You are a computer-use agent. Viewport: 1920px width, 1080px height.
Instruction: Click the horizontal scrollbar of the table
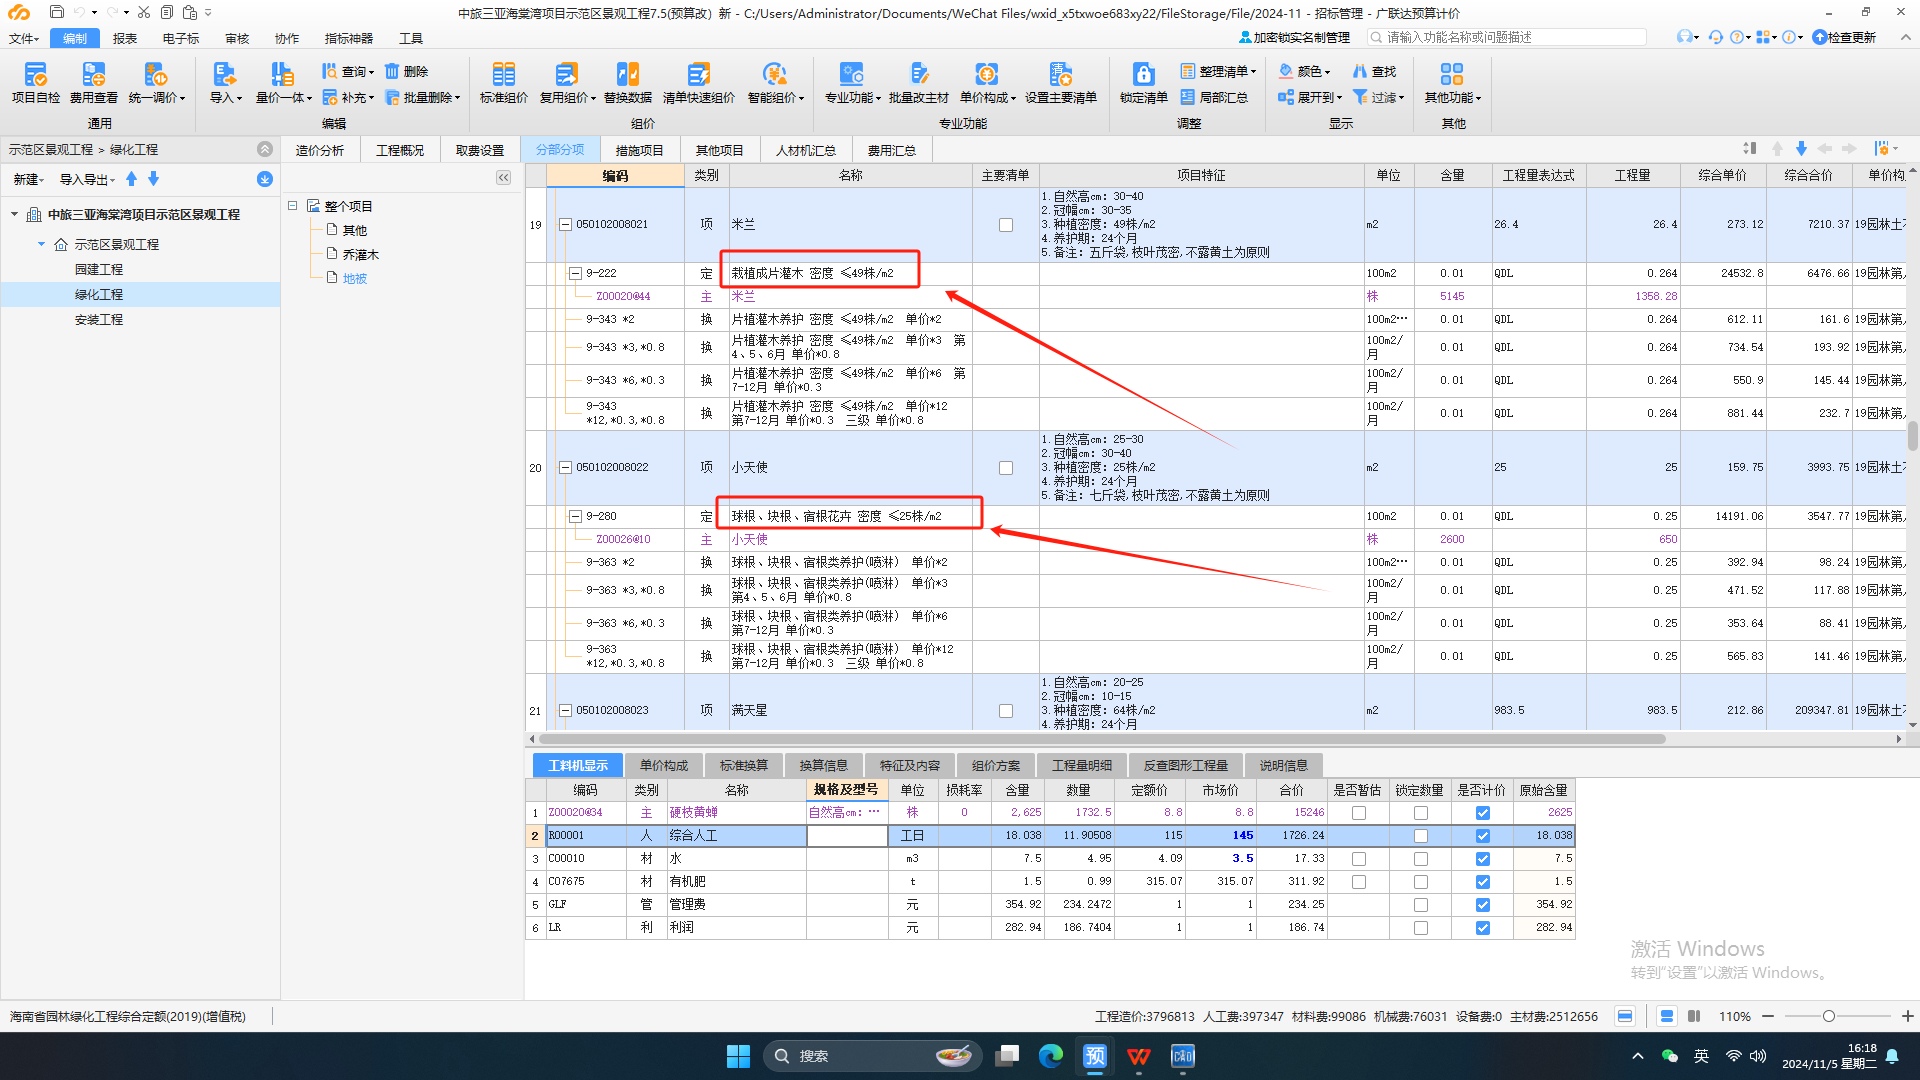tap(1102, 739)
